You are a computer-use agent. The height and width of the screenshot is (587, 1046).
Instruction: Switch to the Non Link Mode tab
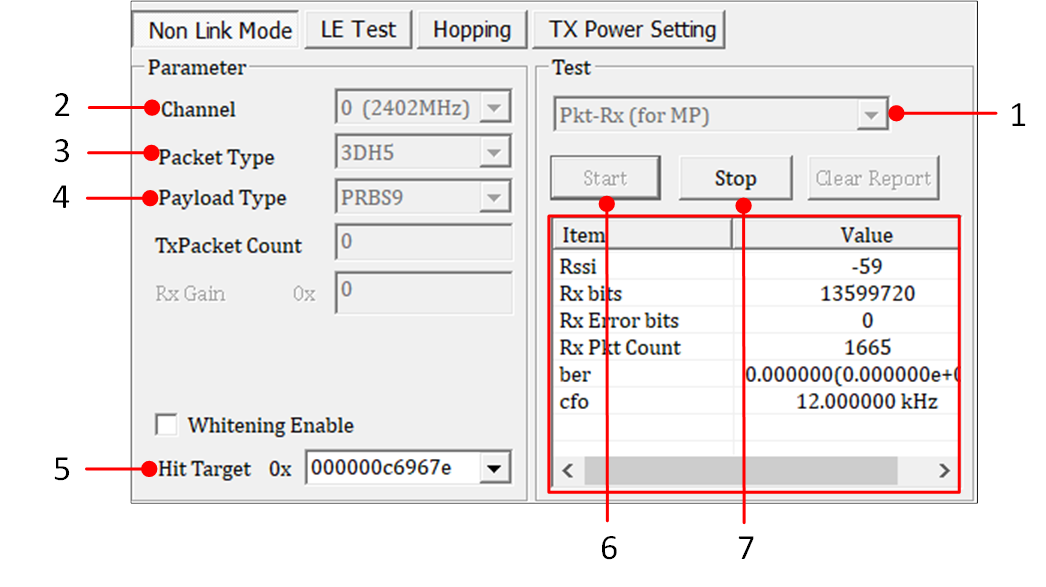point(219,30)
